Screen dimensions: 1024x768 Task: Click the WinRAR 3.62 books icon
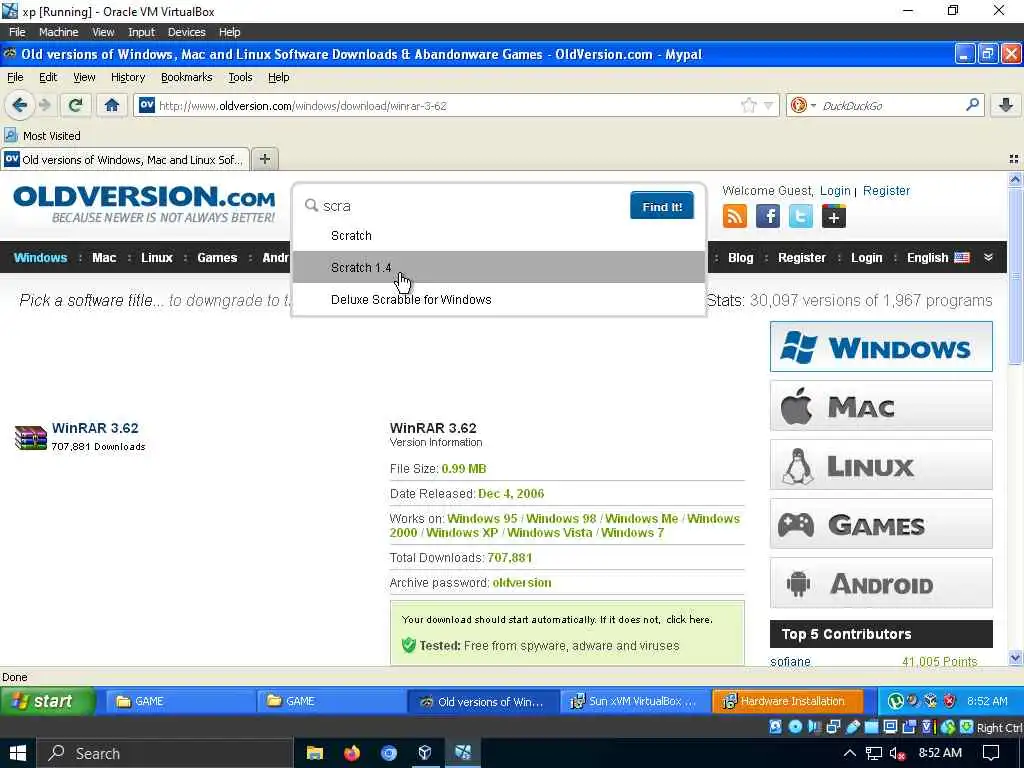(31, 438)
